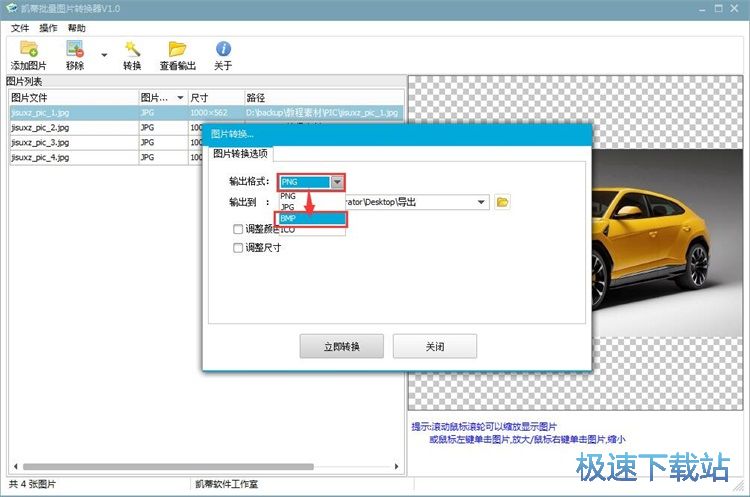This screenshot has width=750, height=497.
Task: Click the JPG type cell of jisuxz_pic_2.jpg
Action: 164,128
